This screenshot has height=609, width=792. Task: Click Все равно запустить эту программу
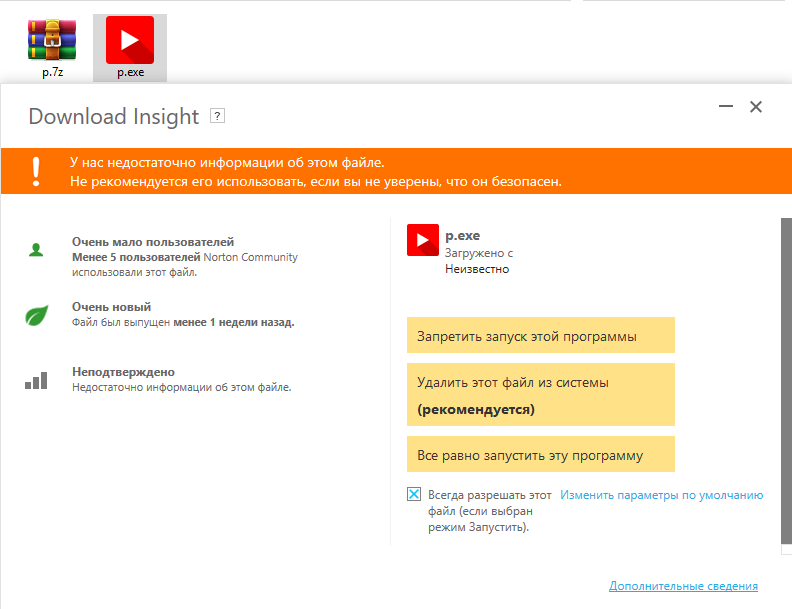(x=540, y=454)
